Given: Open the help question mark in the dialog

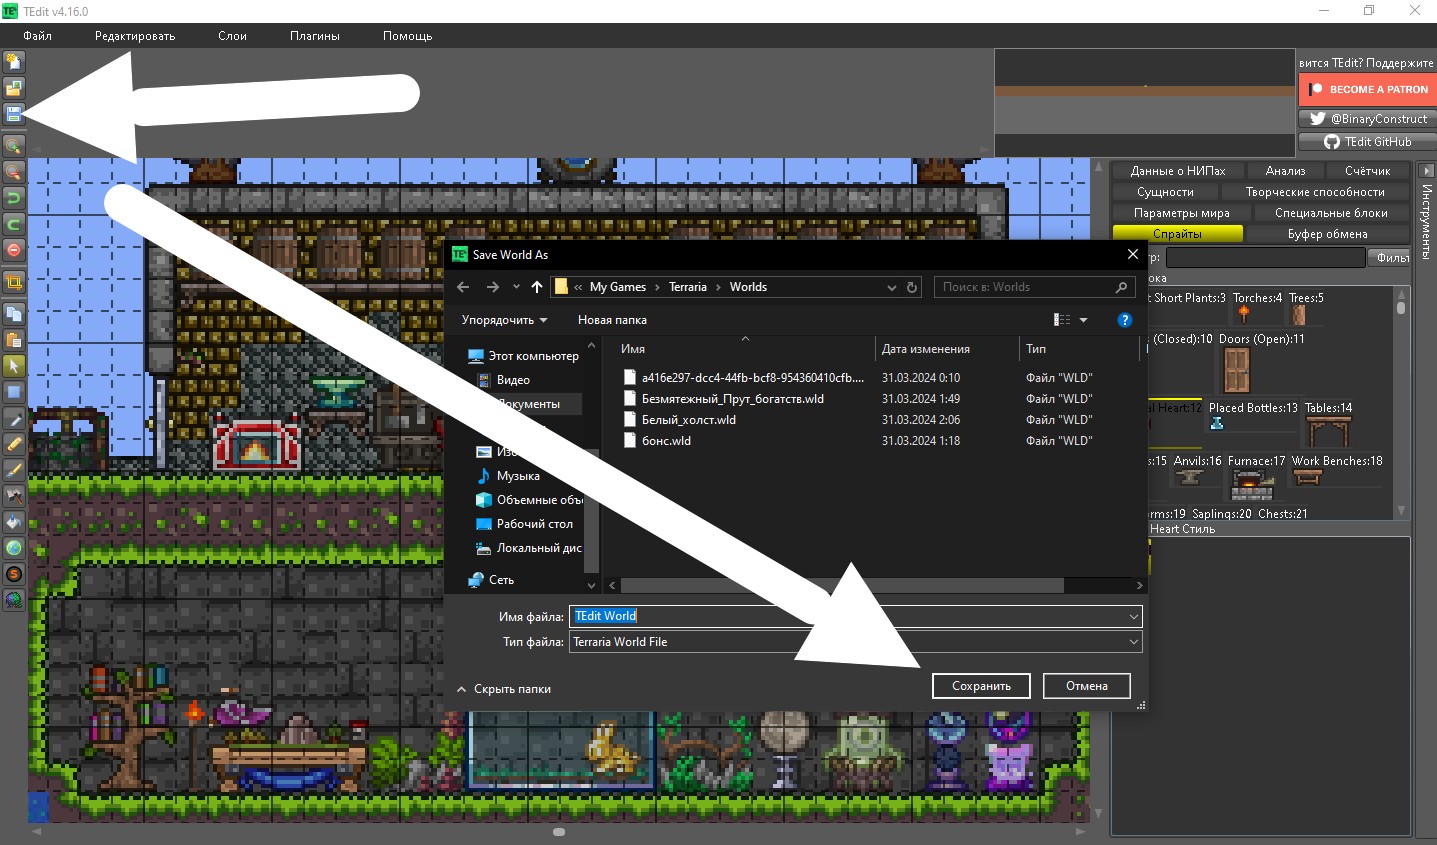Looking at the screenshot, I should pyautogui.click(x=1125, y=320).
